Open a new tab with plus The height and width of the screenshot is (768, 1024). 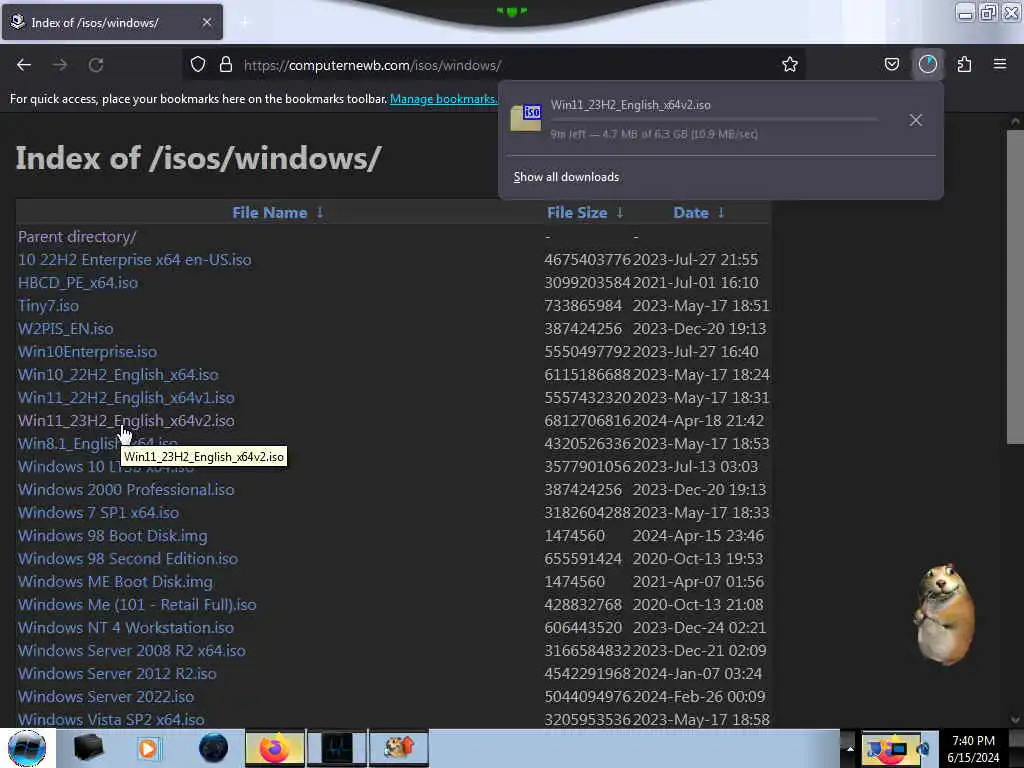[x=244, y=23]
